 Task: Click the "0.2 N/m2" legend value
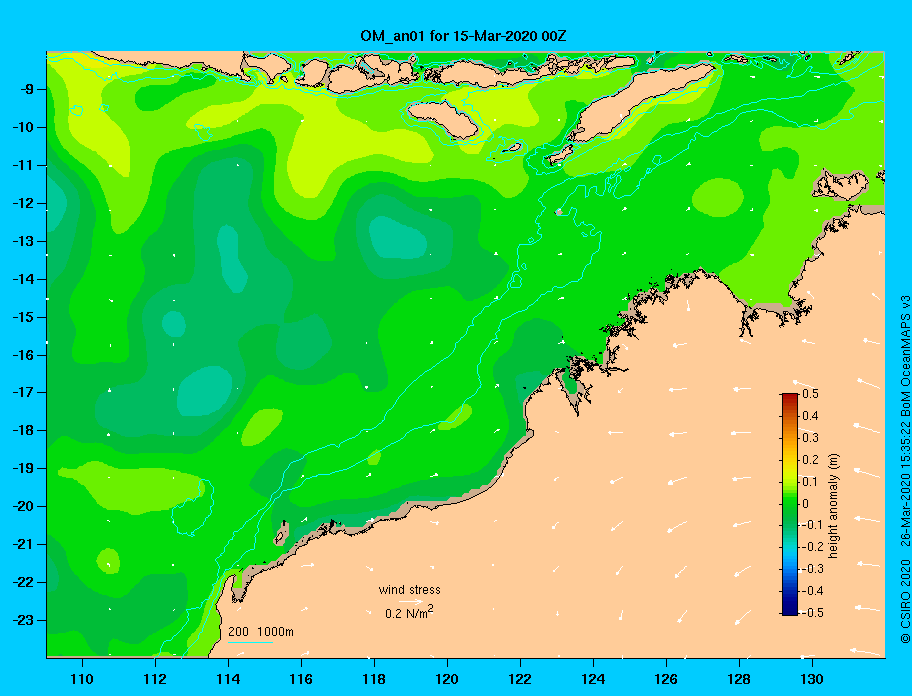point(409,612)
